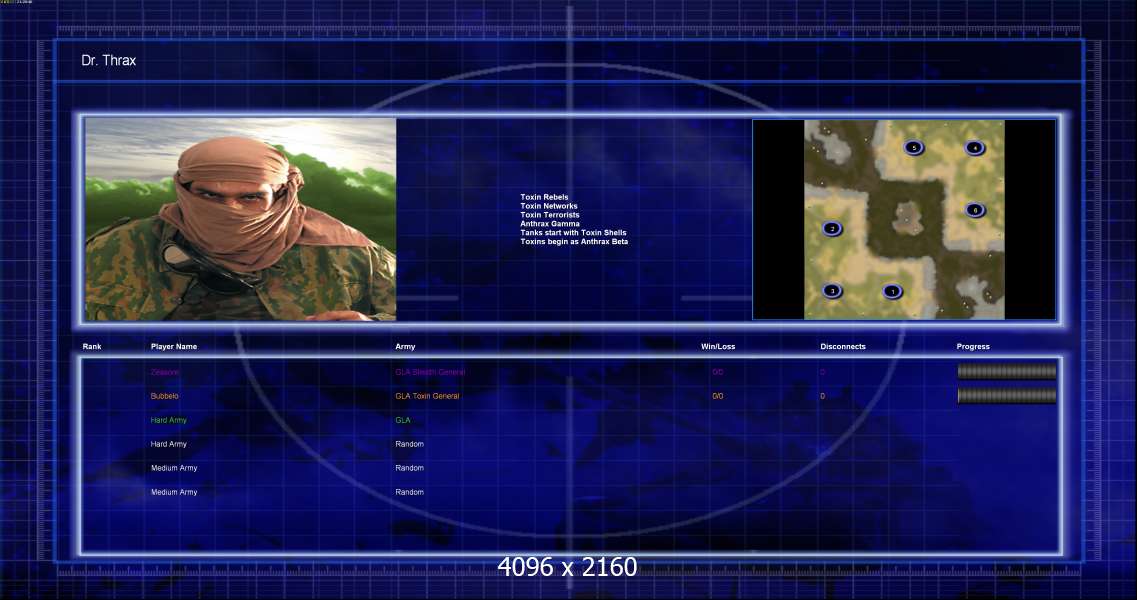
Task: Click the GLA Stealth General army entry
Action: (x=430, y=372)
